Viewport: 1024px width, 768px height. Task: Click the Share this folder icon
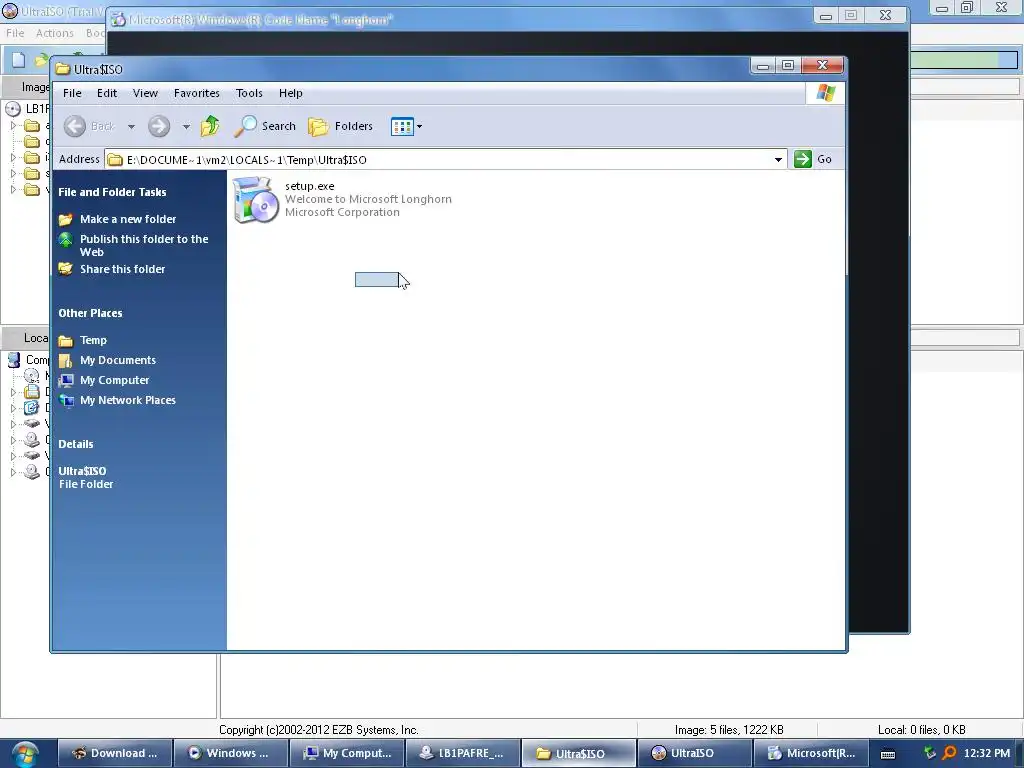[x=65, y=269]
